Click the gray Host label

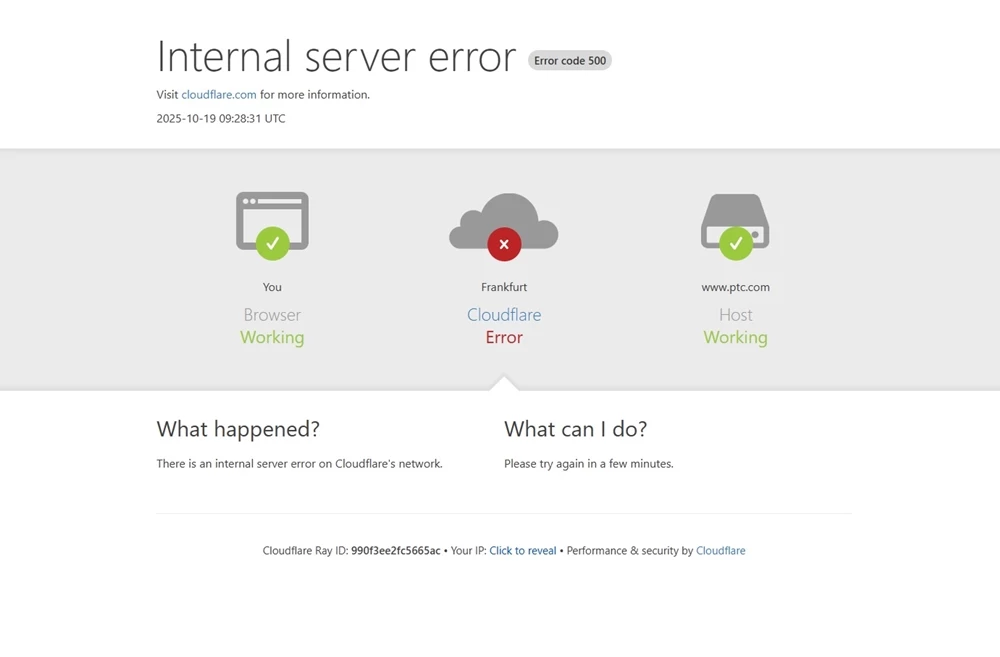click(x=735, y=314)
